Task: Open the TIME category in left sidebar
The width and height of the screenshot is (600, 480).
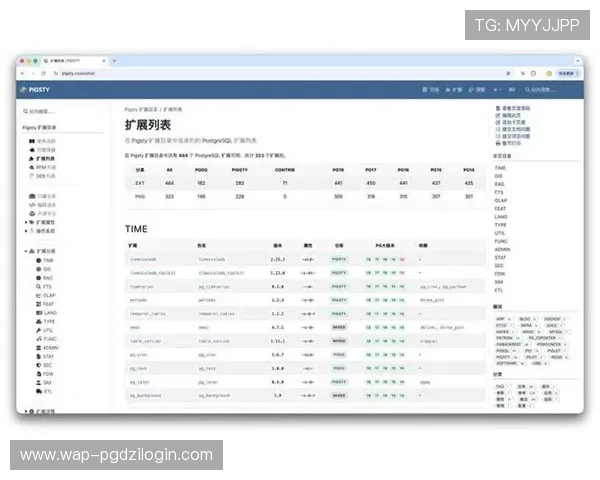Action: (48, 260)
